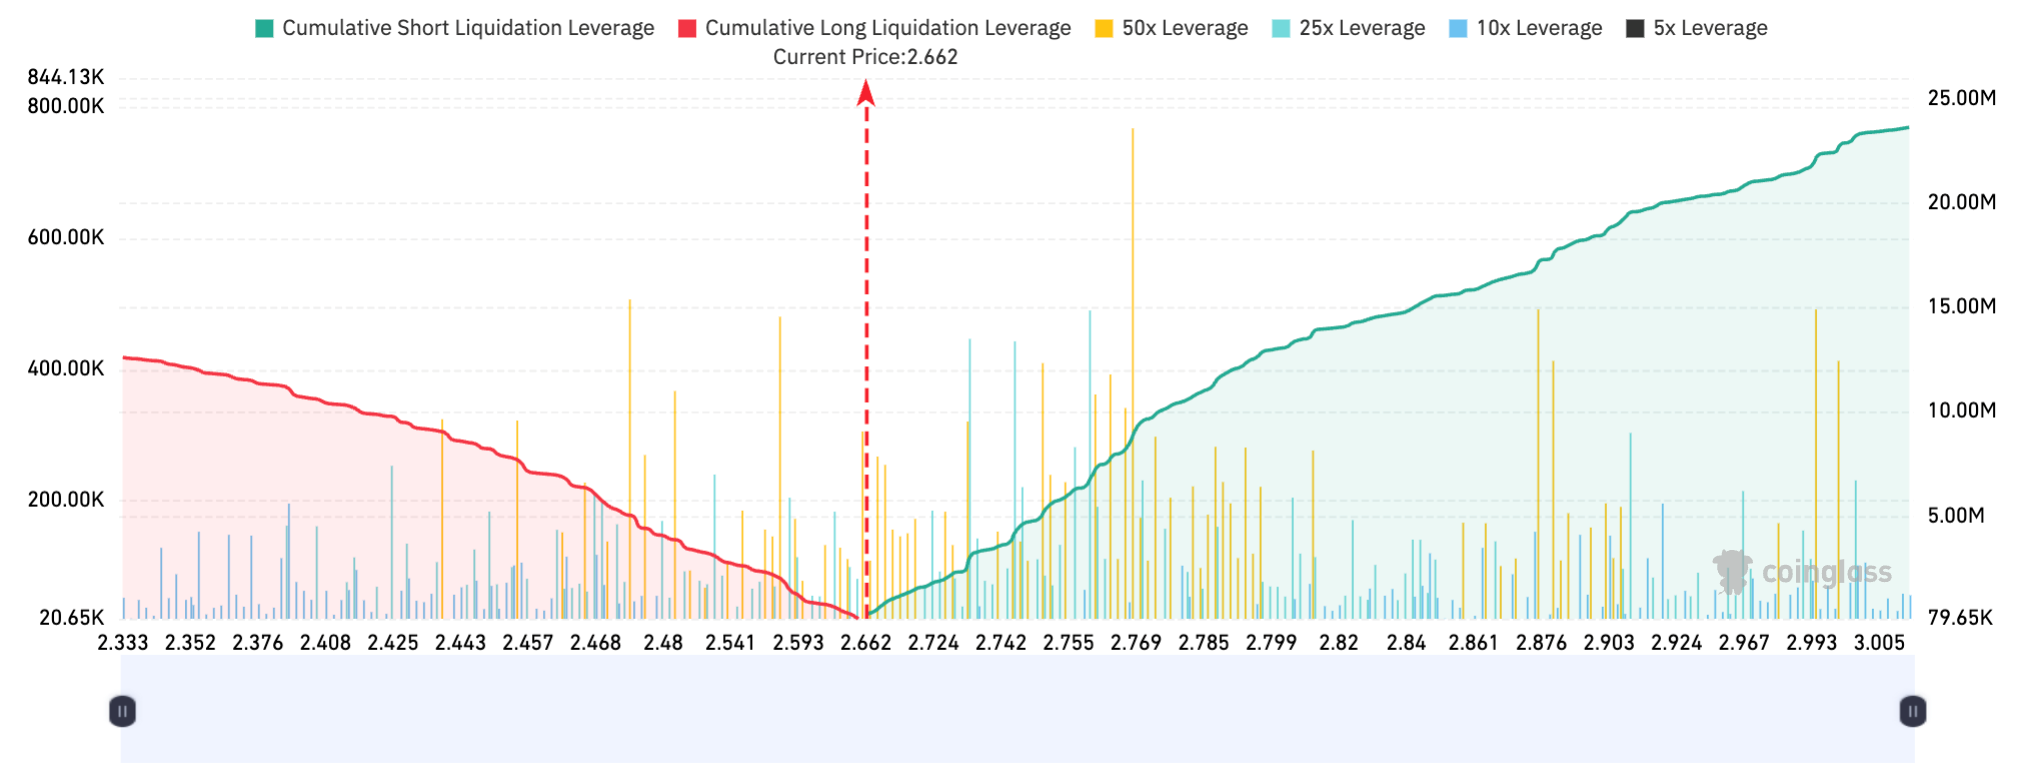Click the 5.00M right axis label
This screenshot has height=778, width=2029.
click(1956, 515)
